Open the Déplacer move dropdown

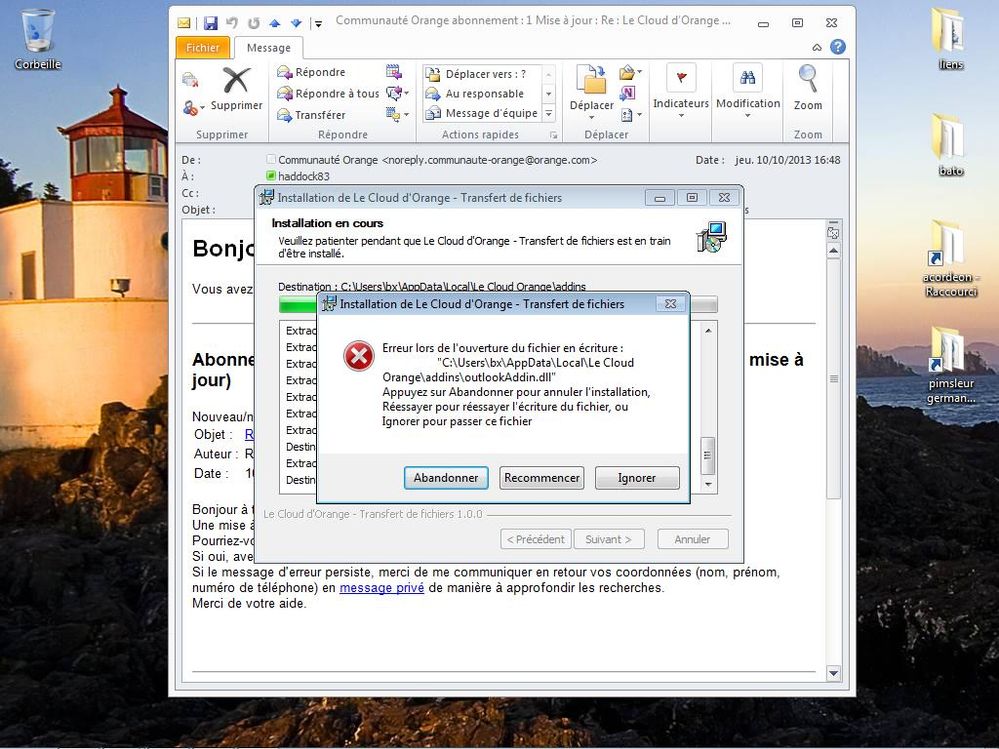[x=591, y=92]
